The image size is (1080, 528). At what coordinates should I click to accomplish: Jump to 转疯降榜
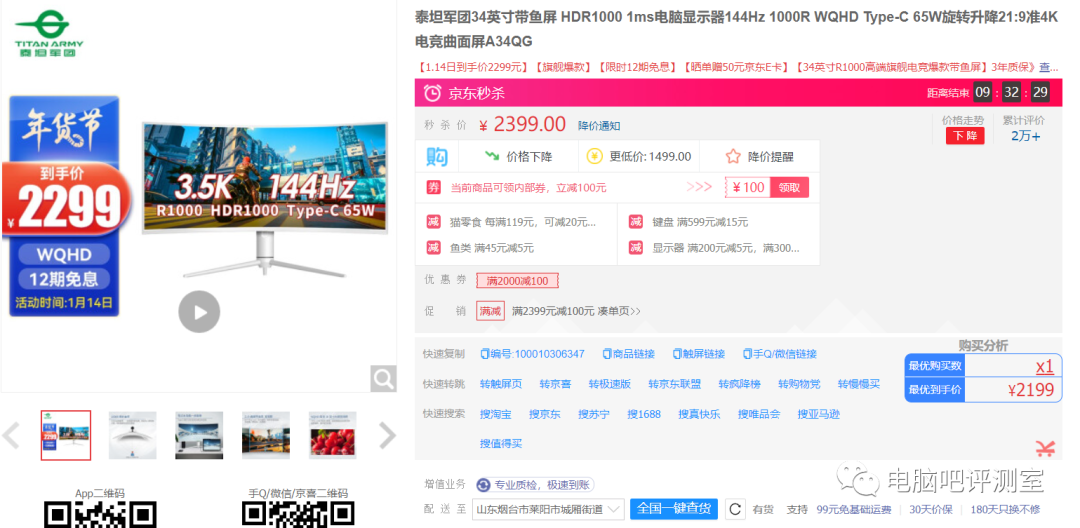coord(739,384)
